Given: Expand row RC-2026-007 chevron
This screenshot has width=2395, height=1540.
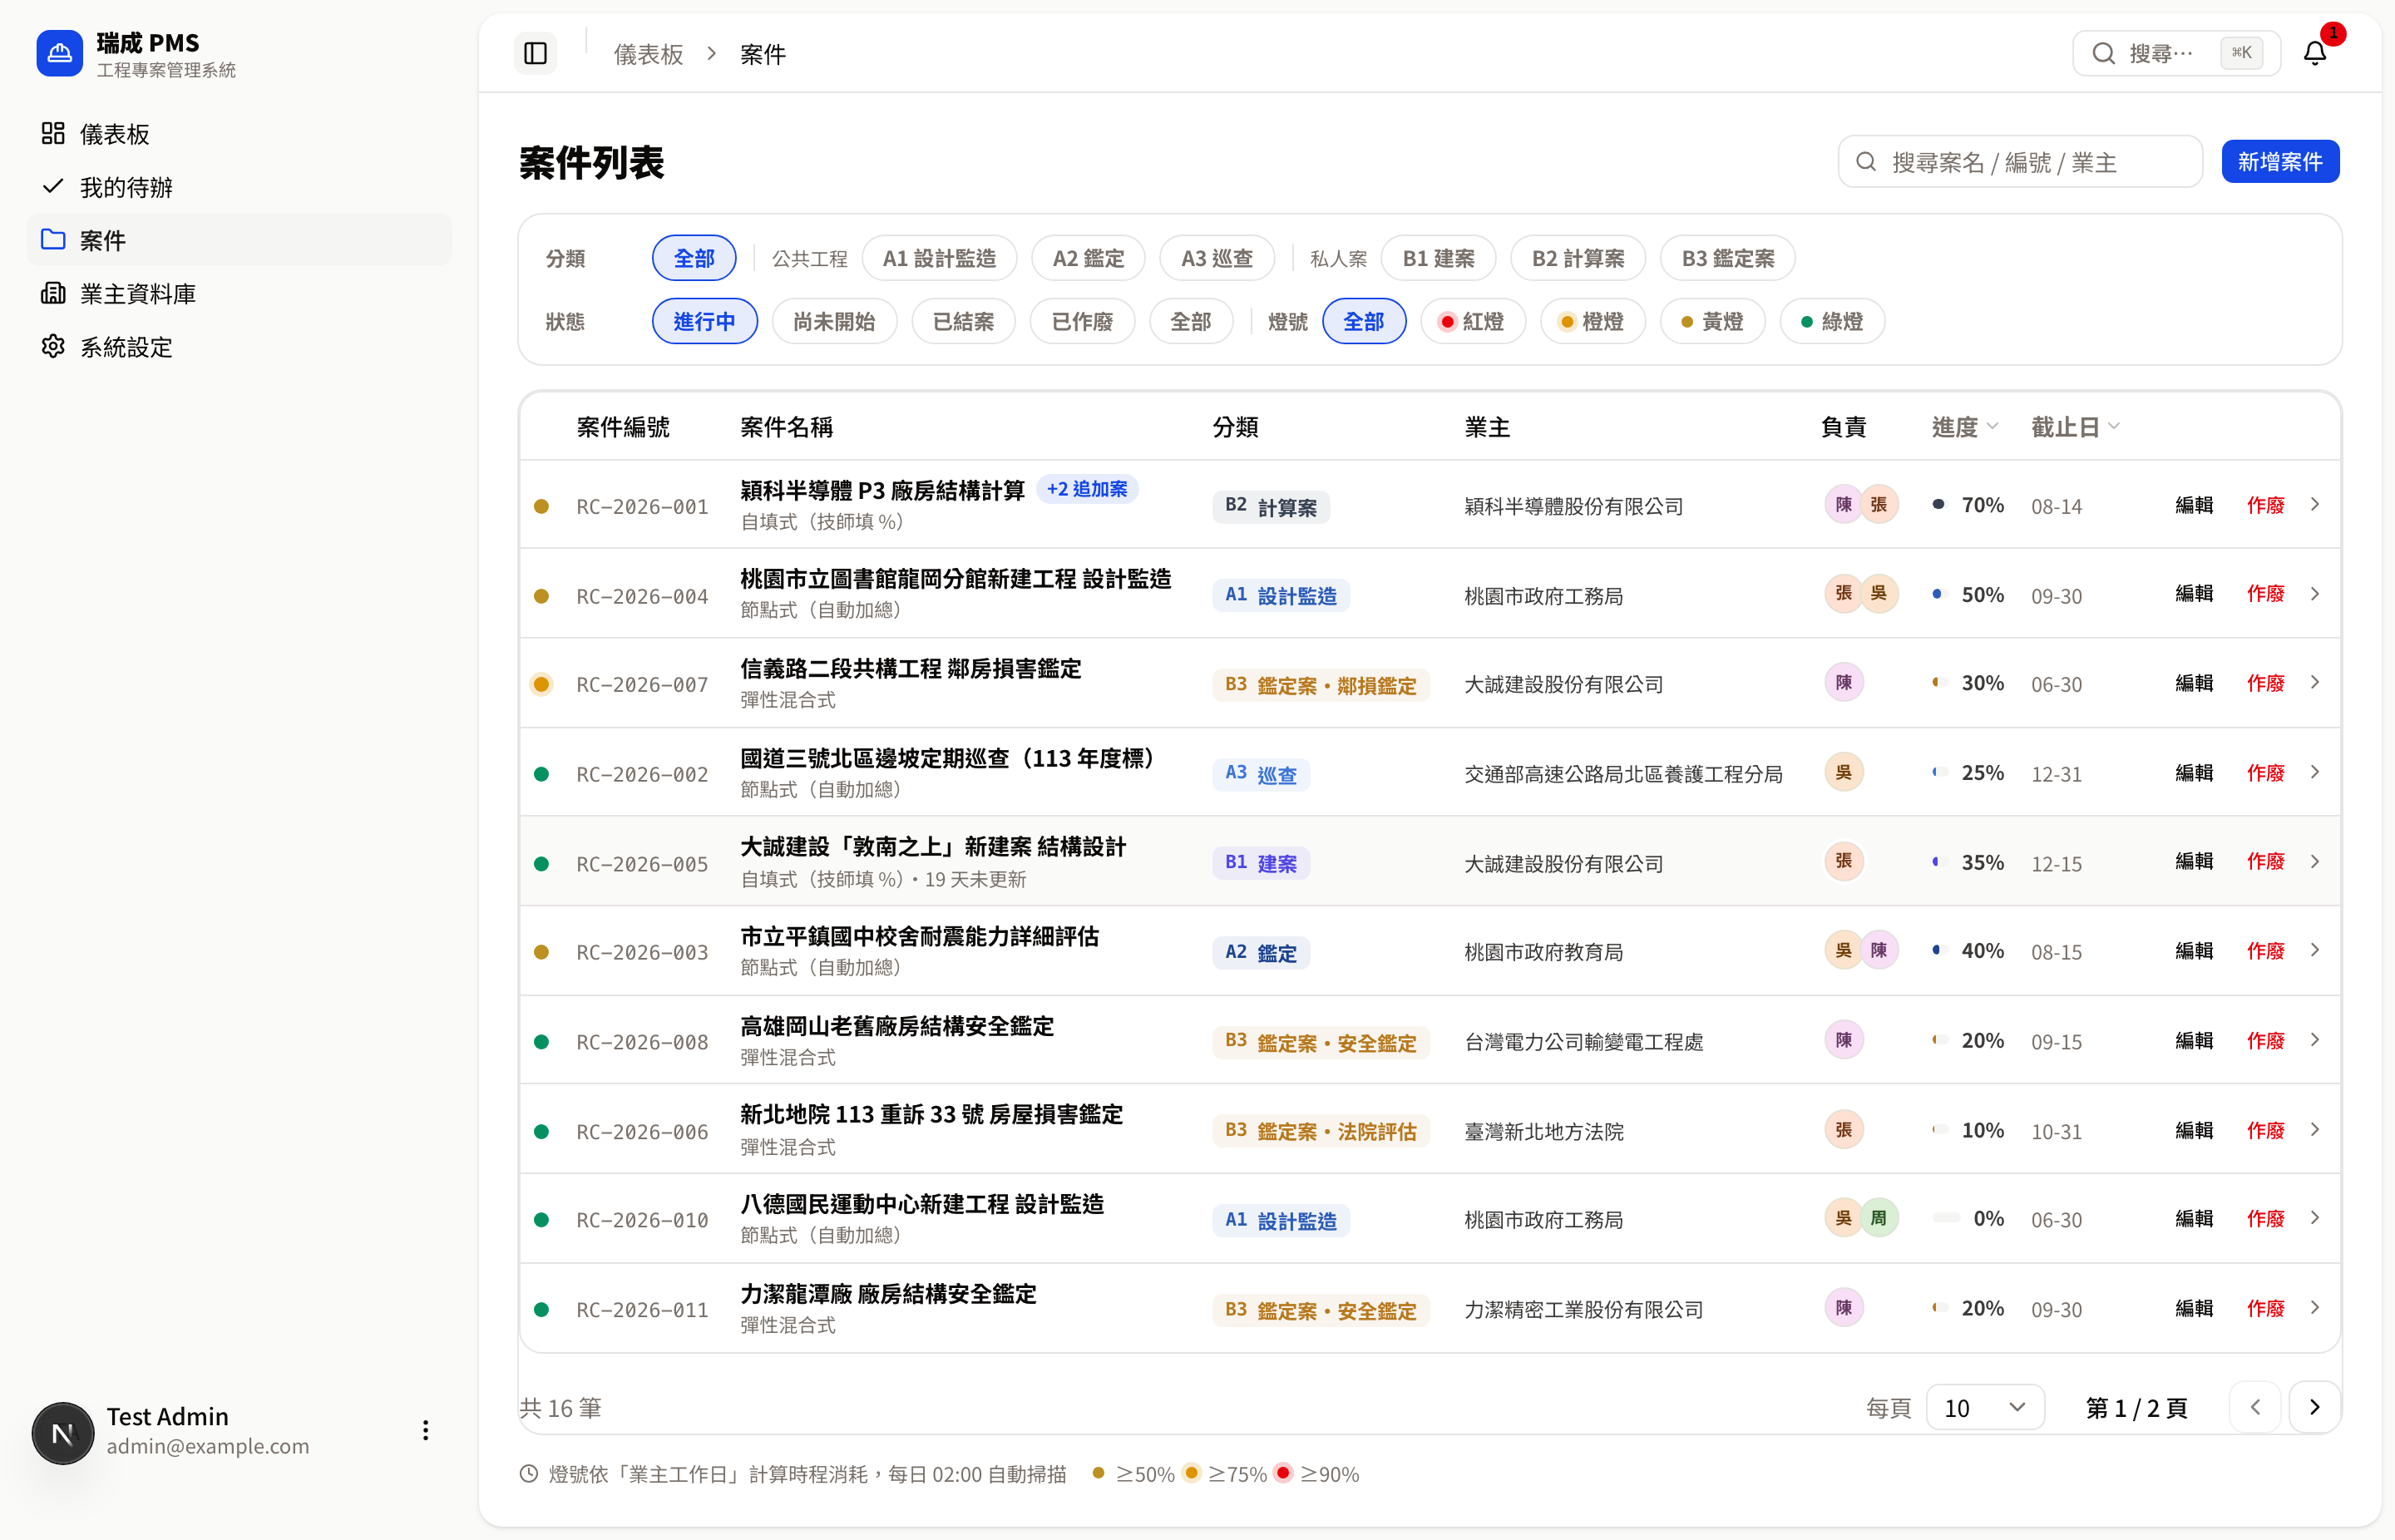Looking at the screenshot, I should pos(2315,683).
